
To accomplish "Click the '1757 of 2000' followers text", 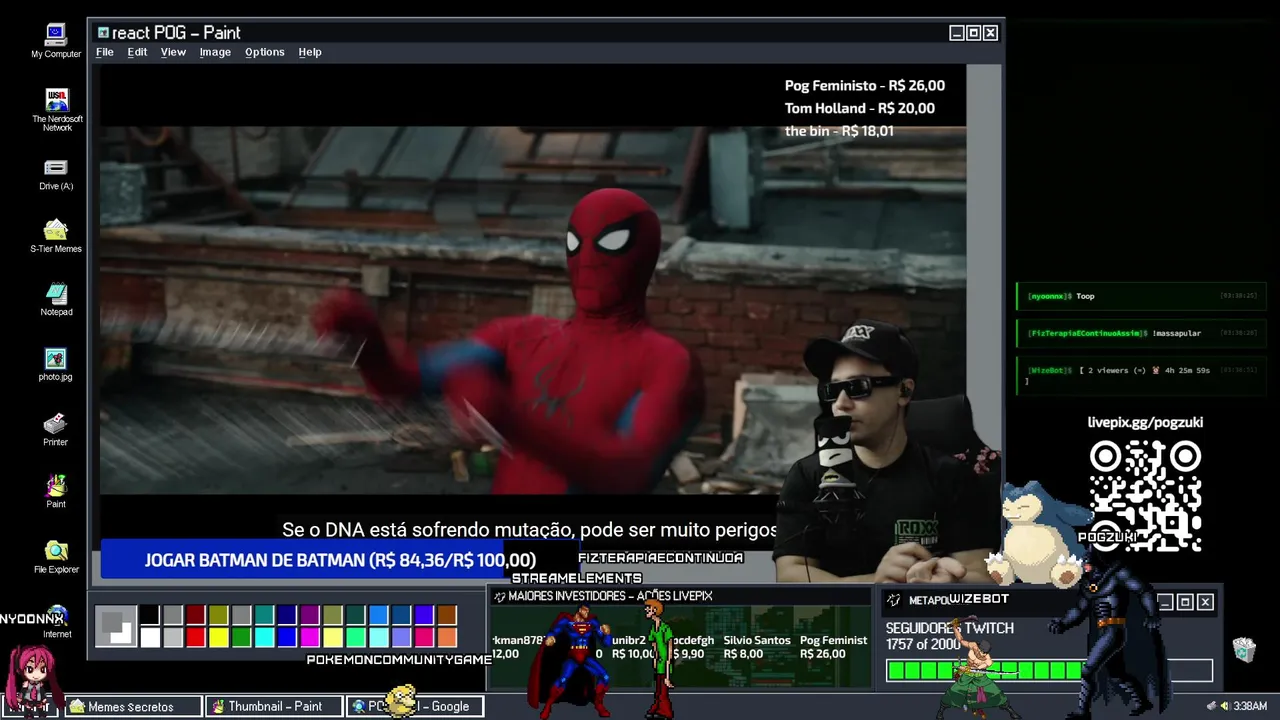I will [x=923, y=645].
